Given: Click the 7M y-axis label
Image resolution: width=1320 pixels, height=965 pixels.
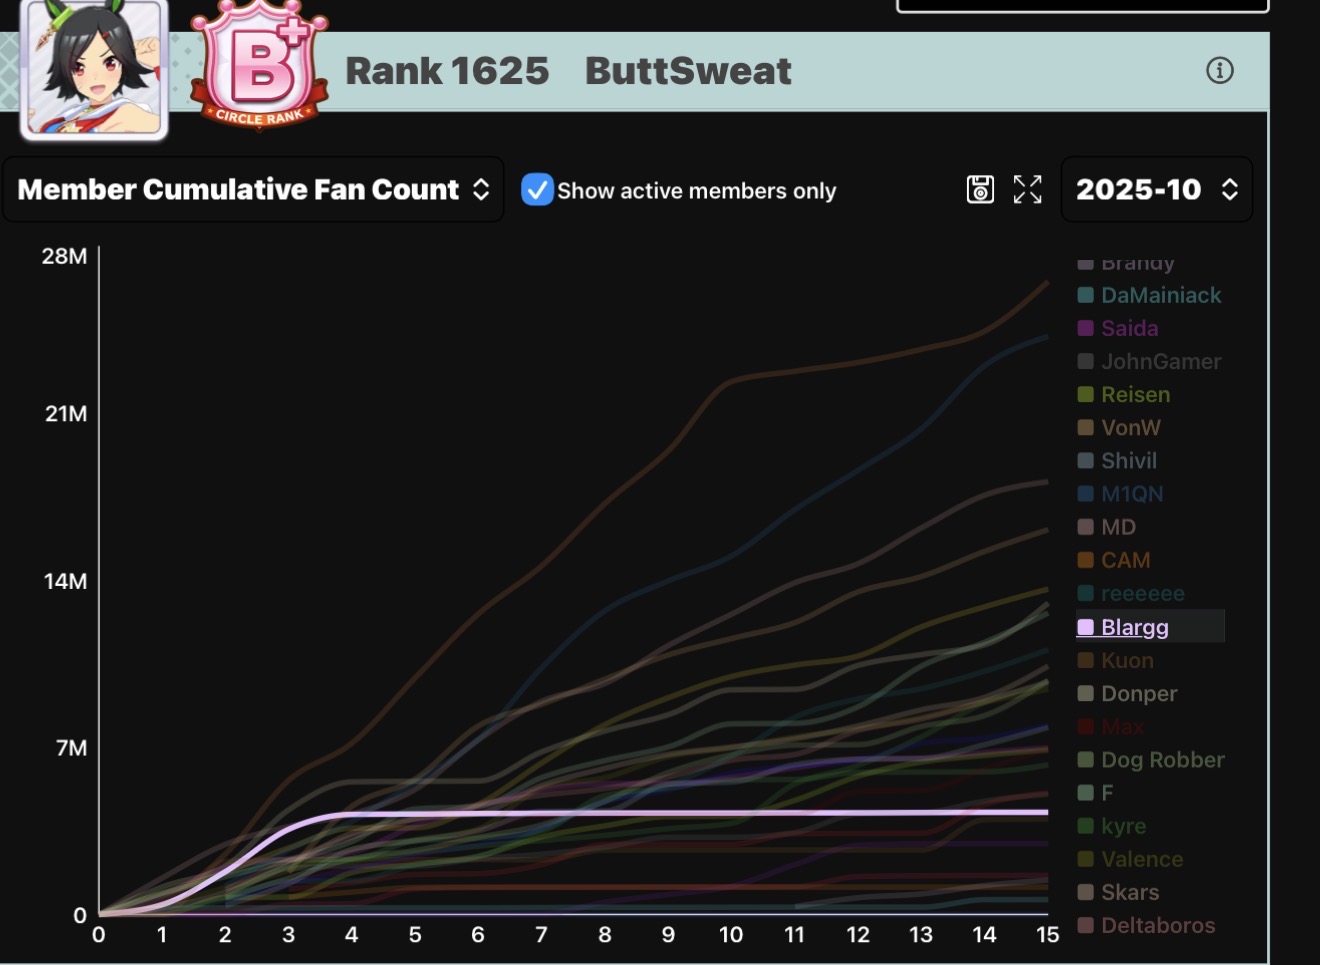Looking at the screenshot, I should 71,747.
